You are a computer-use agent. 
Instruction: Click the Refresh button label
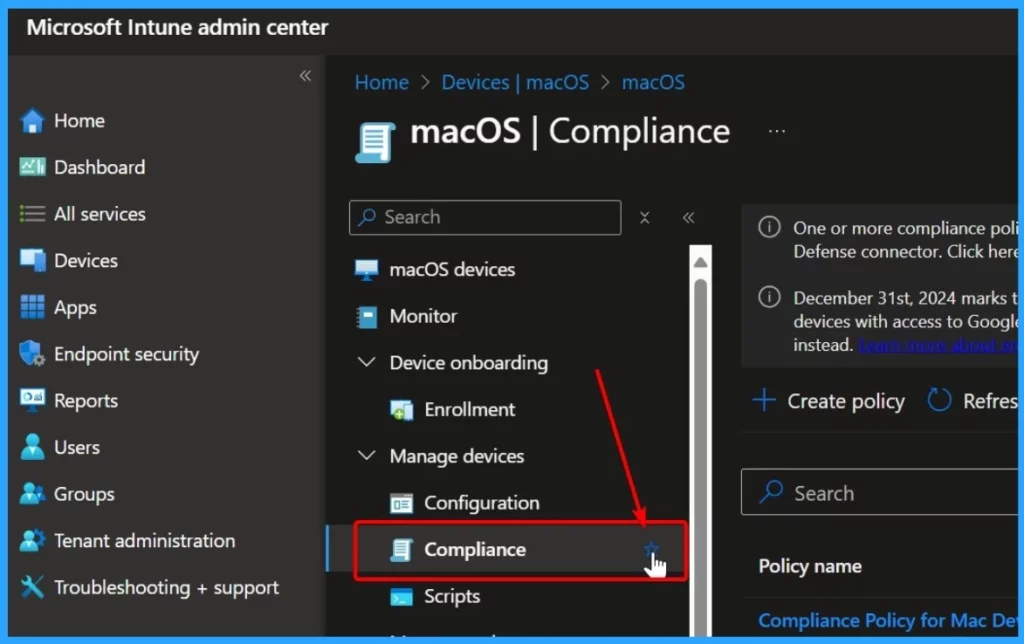click(x=989, y=400)
